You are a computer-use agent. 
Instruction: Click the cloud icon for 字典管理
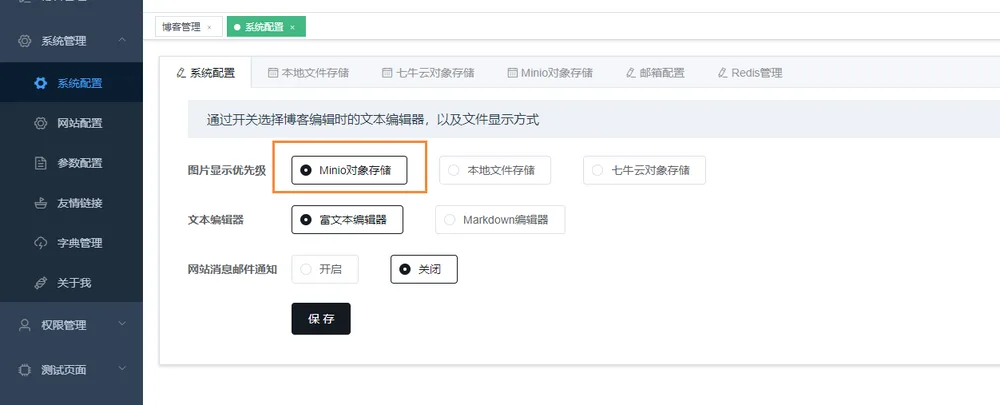(40, 243)
